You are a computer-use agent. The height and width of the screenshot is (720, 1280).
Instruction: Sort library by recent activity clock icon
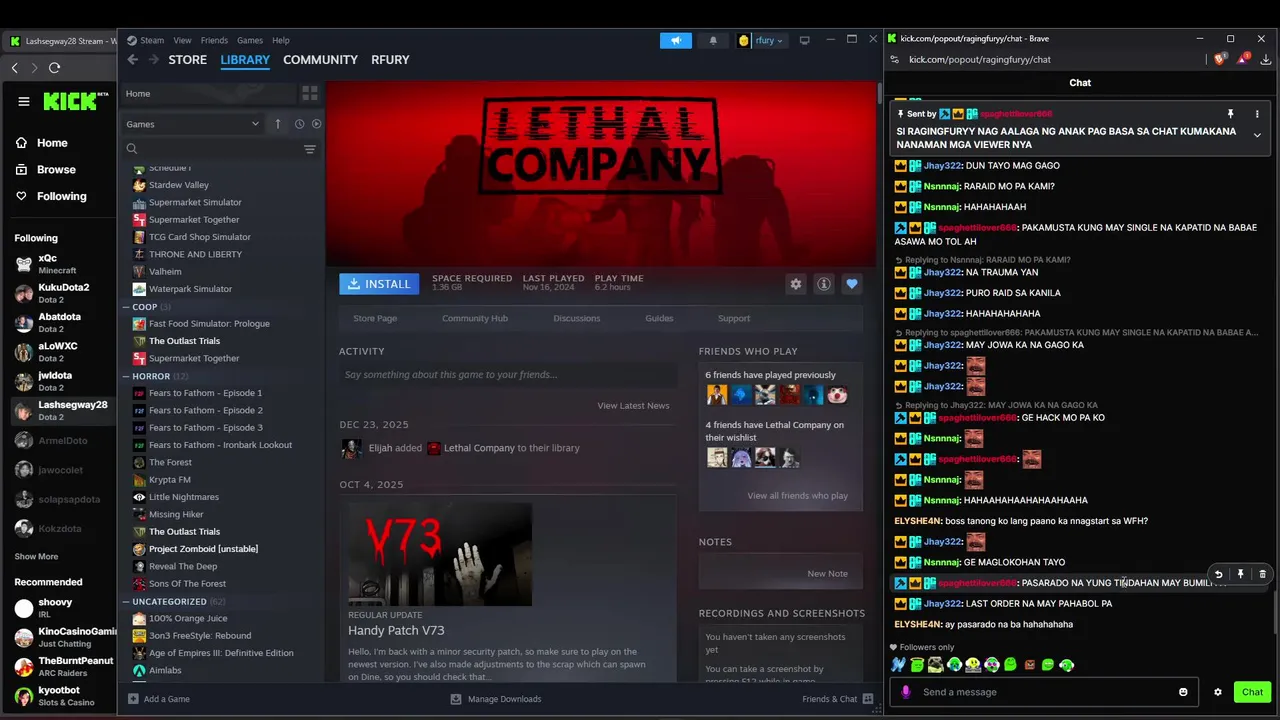(x=299, y=124)
